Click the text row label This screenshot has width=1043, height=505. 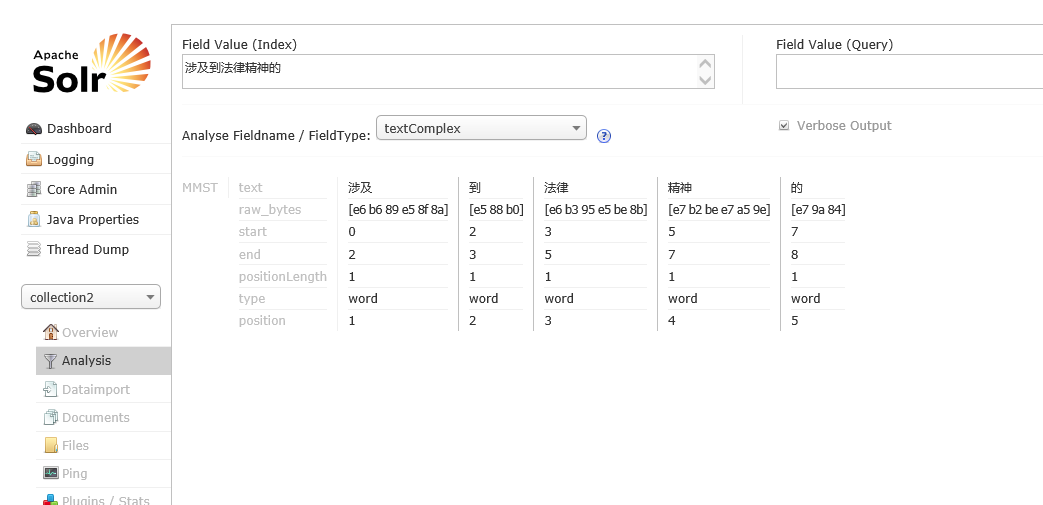pos(251,188)
